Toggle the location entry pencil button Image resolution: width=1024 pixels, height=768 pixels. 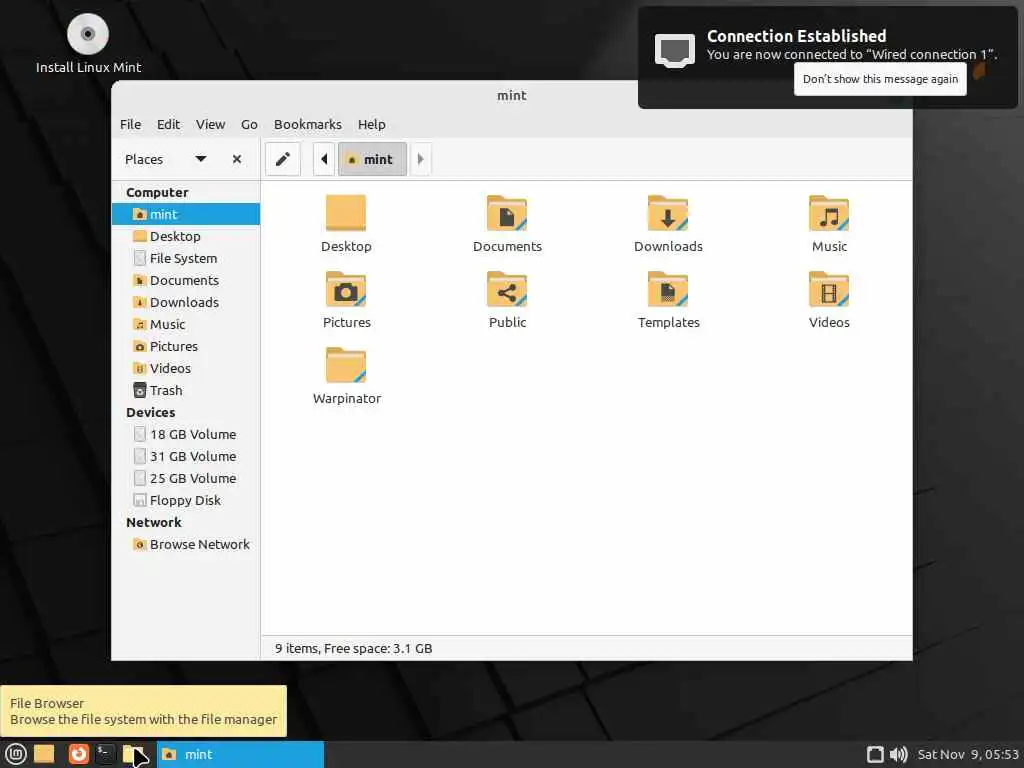click(283, 159)
